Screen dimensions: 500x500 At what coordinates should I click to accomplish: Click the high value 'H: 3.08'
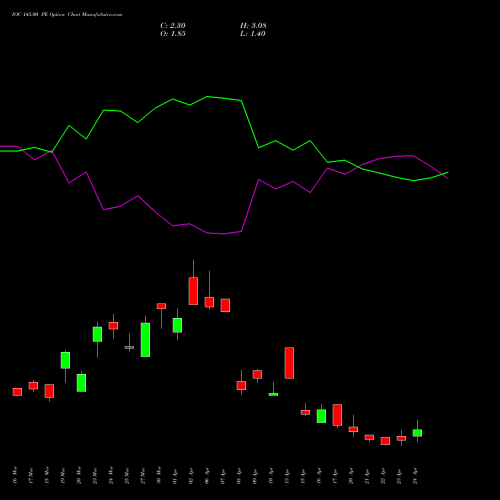253,26
